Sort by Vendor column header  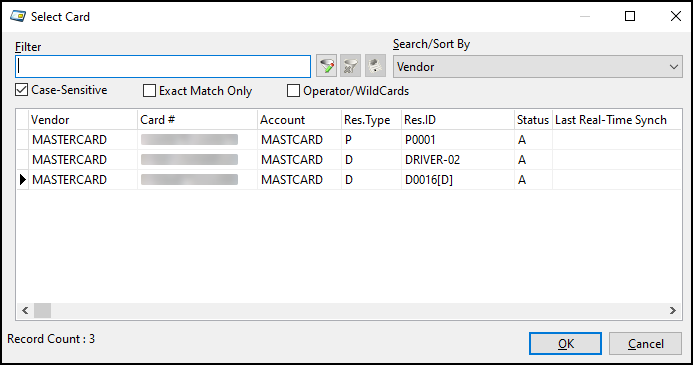83,120
